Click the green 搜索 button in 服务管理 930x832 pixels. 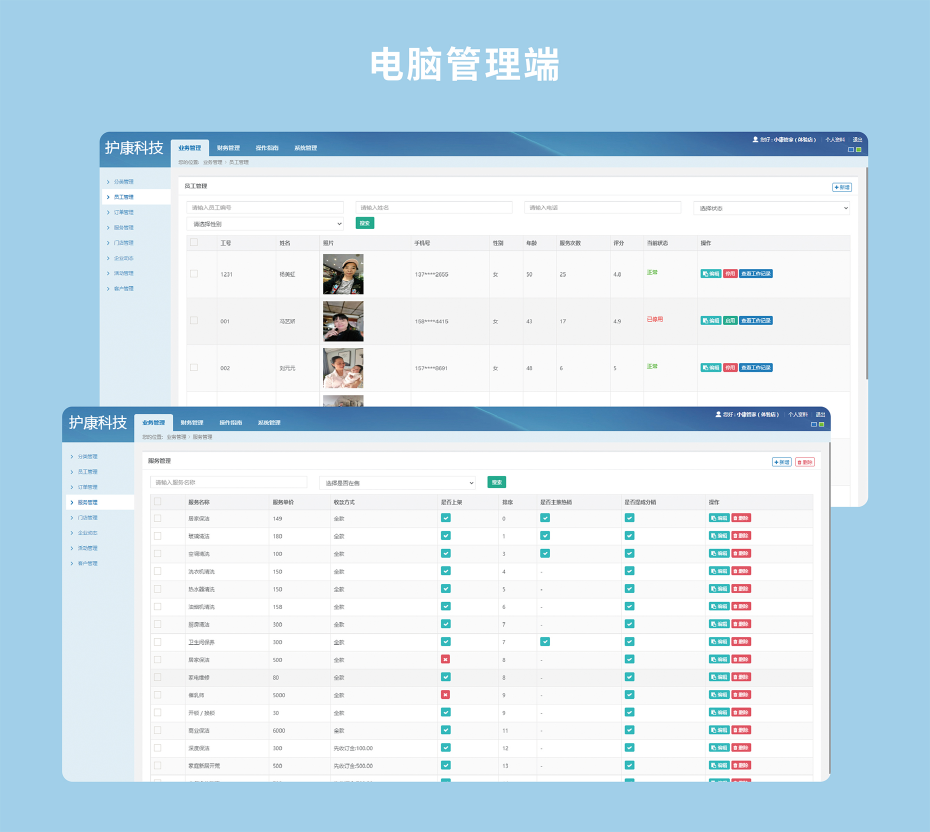[x=497, y=482]
